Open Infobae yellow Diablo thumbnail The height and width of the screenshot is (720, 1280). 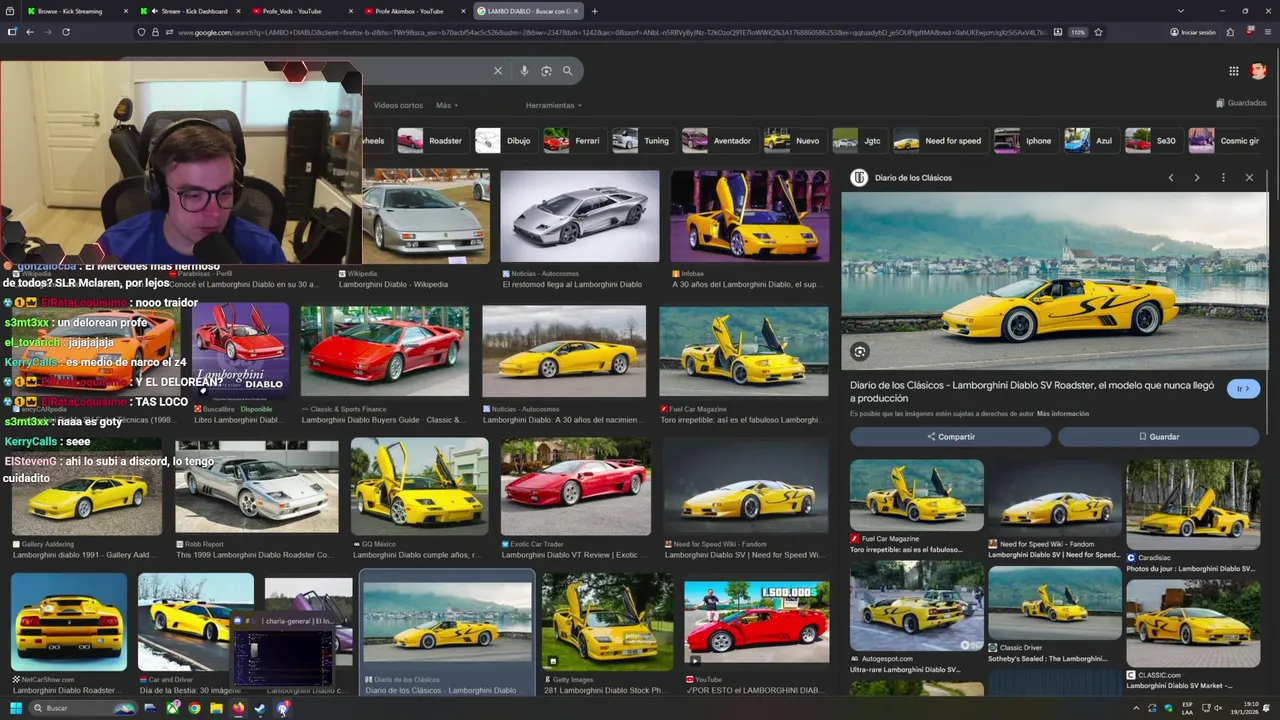(x=750, y=215)
